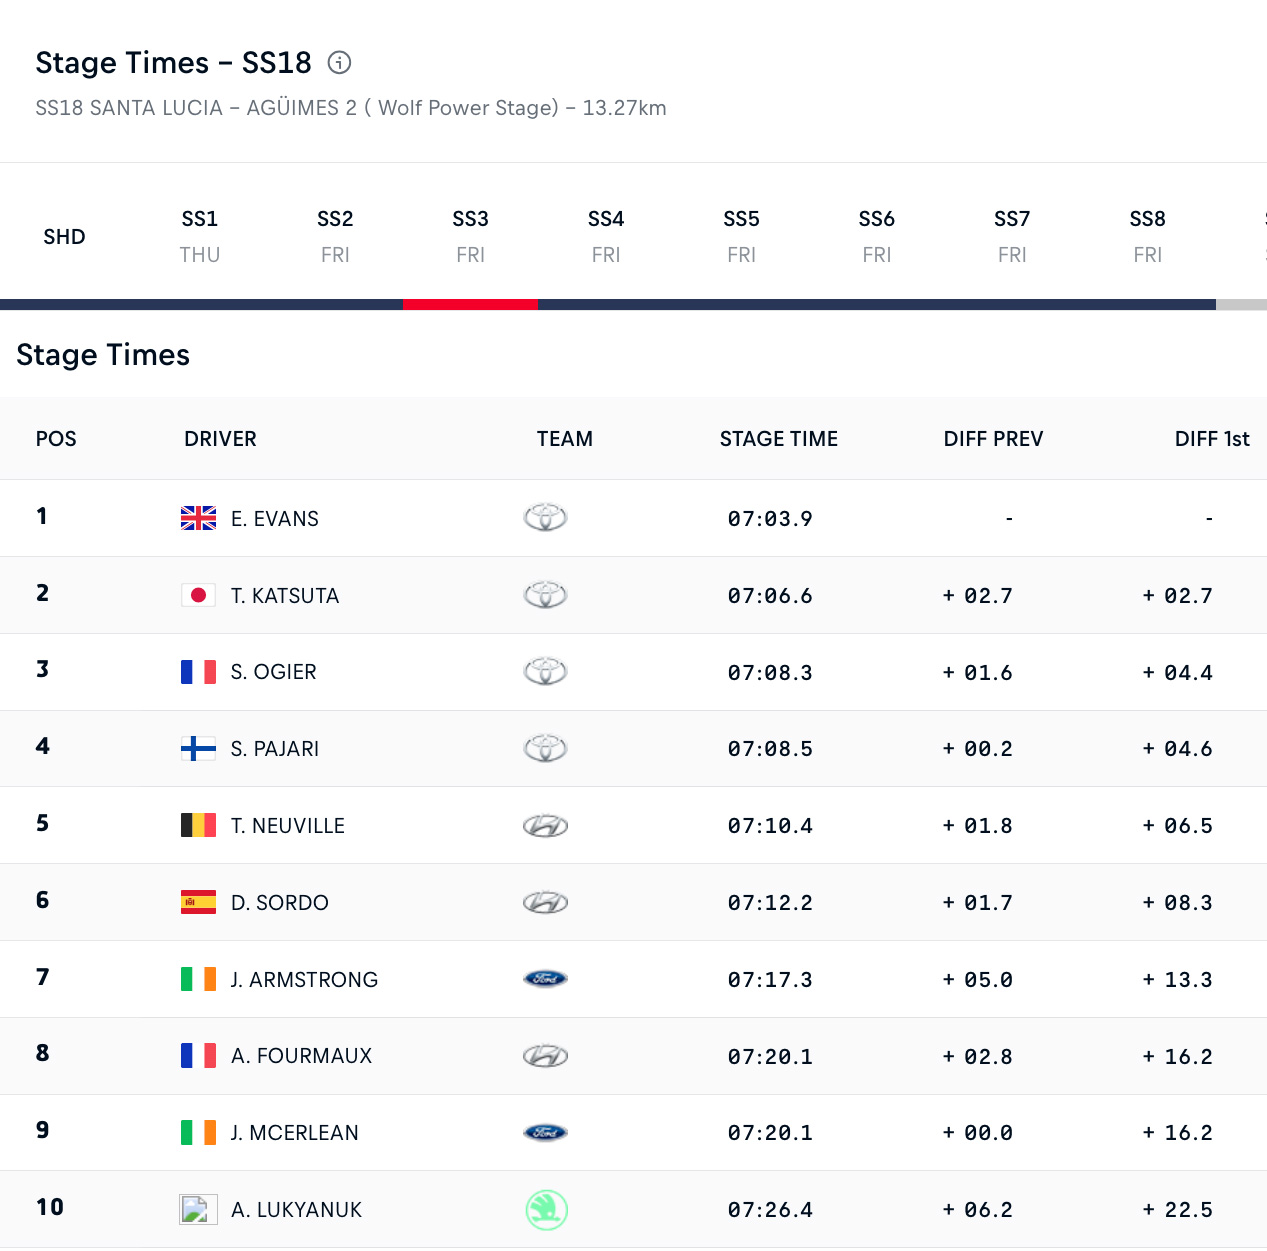The image size is (1267, 1251).
Task: Switch to the SS1 THU stage tab
Action: (200, 236)
